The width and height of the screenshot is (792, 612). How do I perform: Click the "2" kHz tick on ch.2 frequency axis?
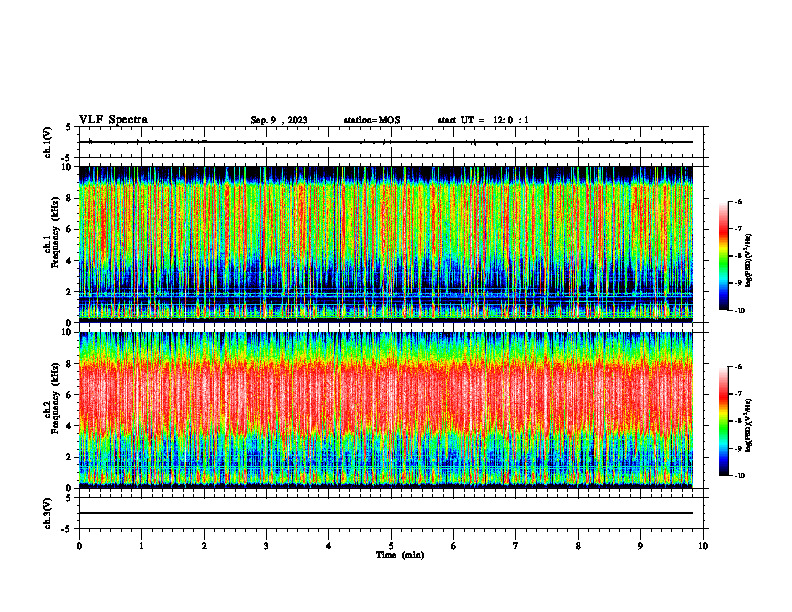70,457
